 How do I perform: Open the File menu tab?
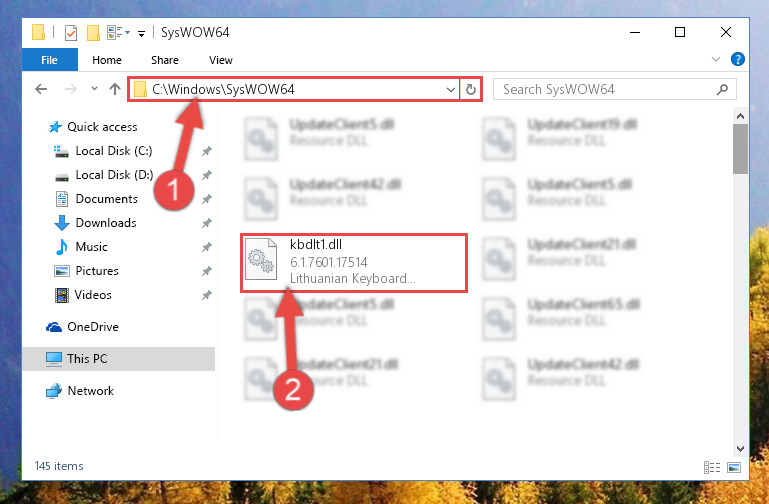tap(50, 60)
